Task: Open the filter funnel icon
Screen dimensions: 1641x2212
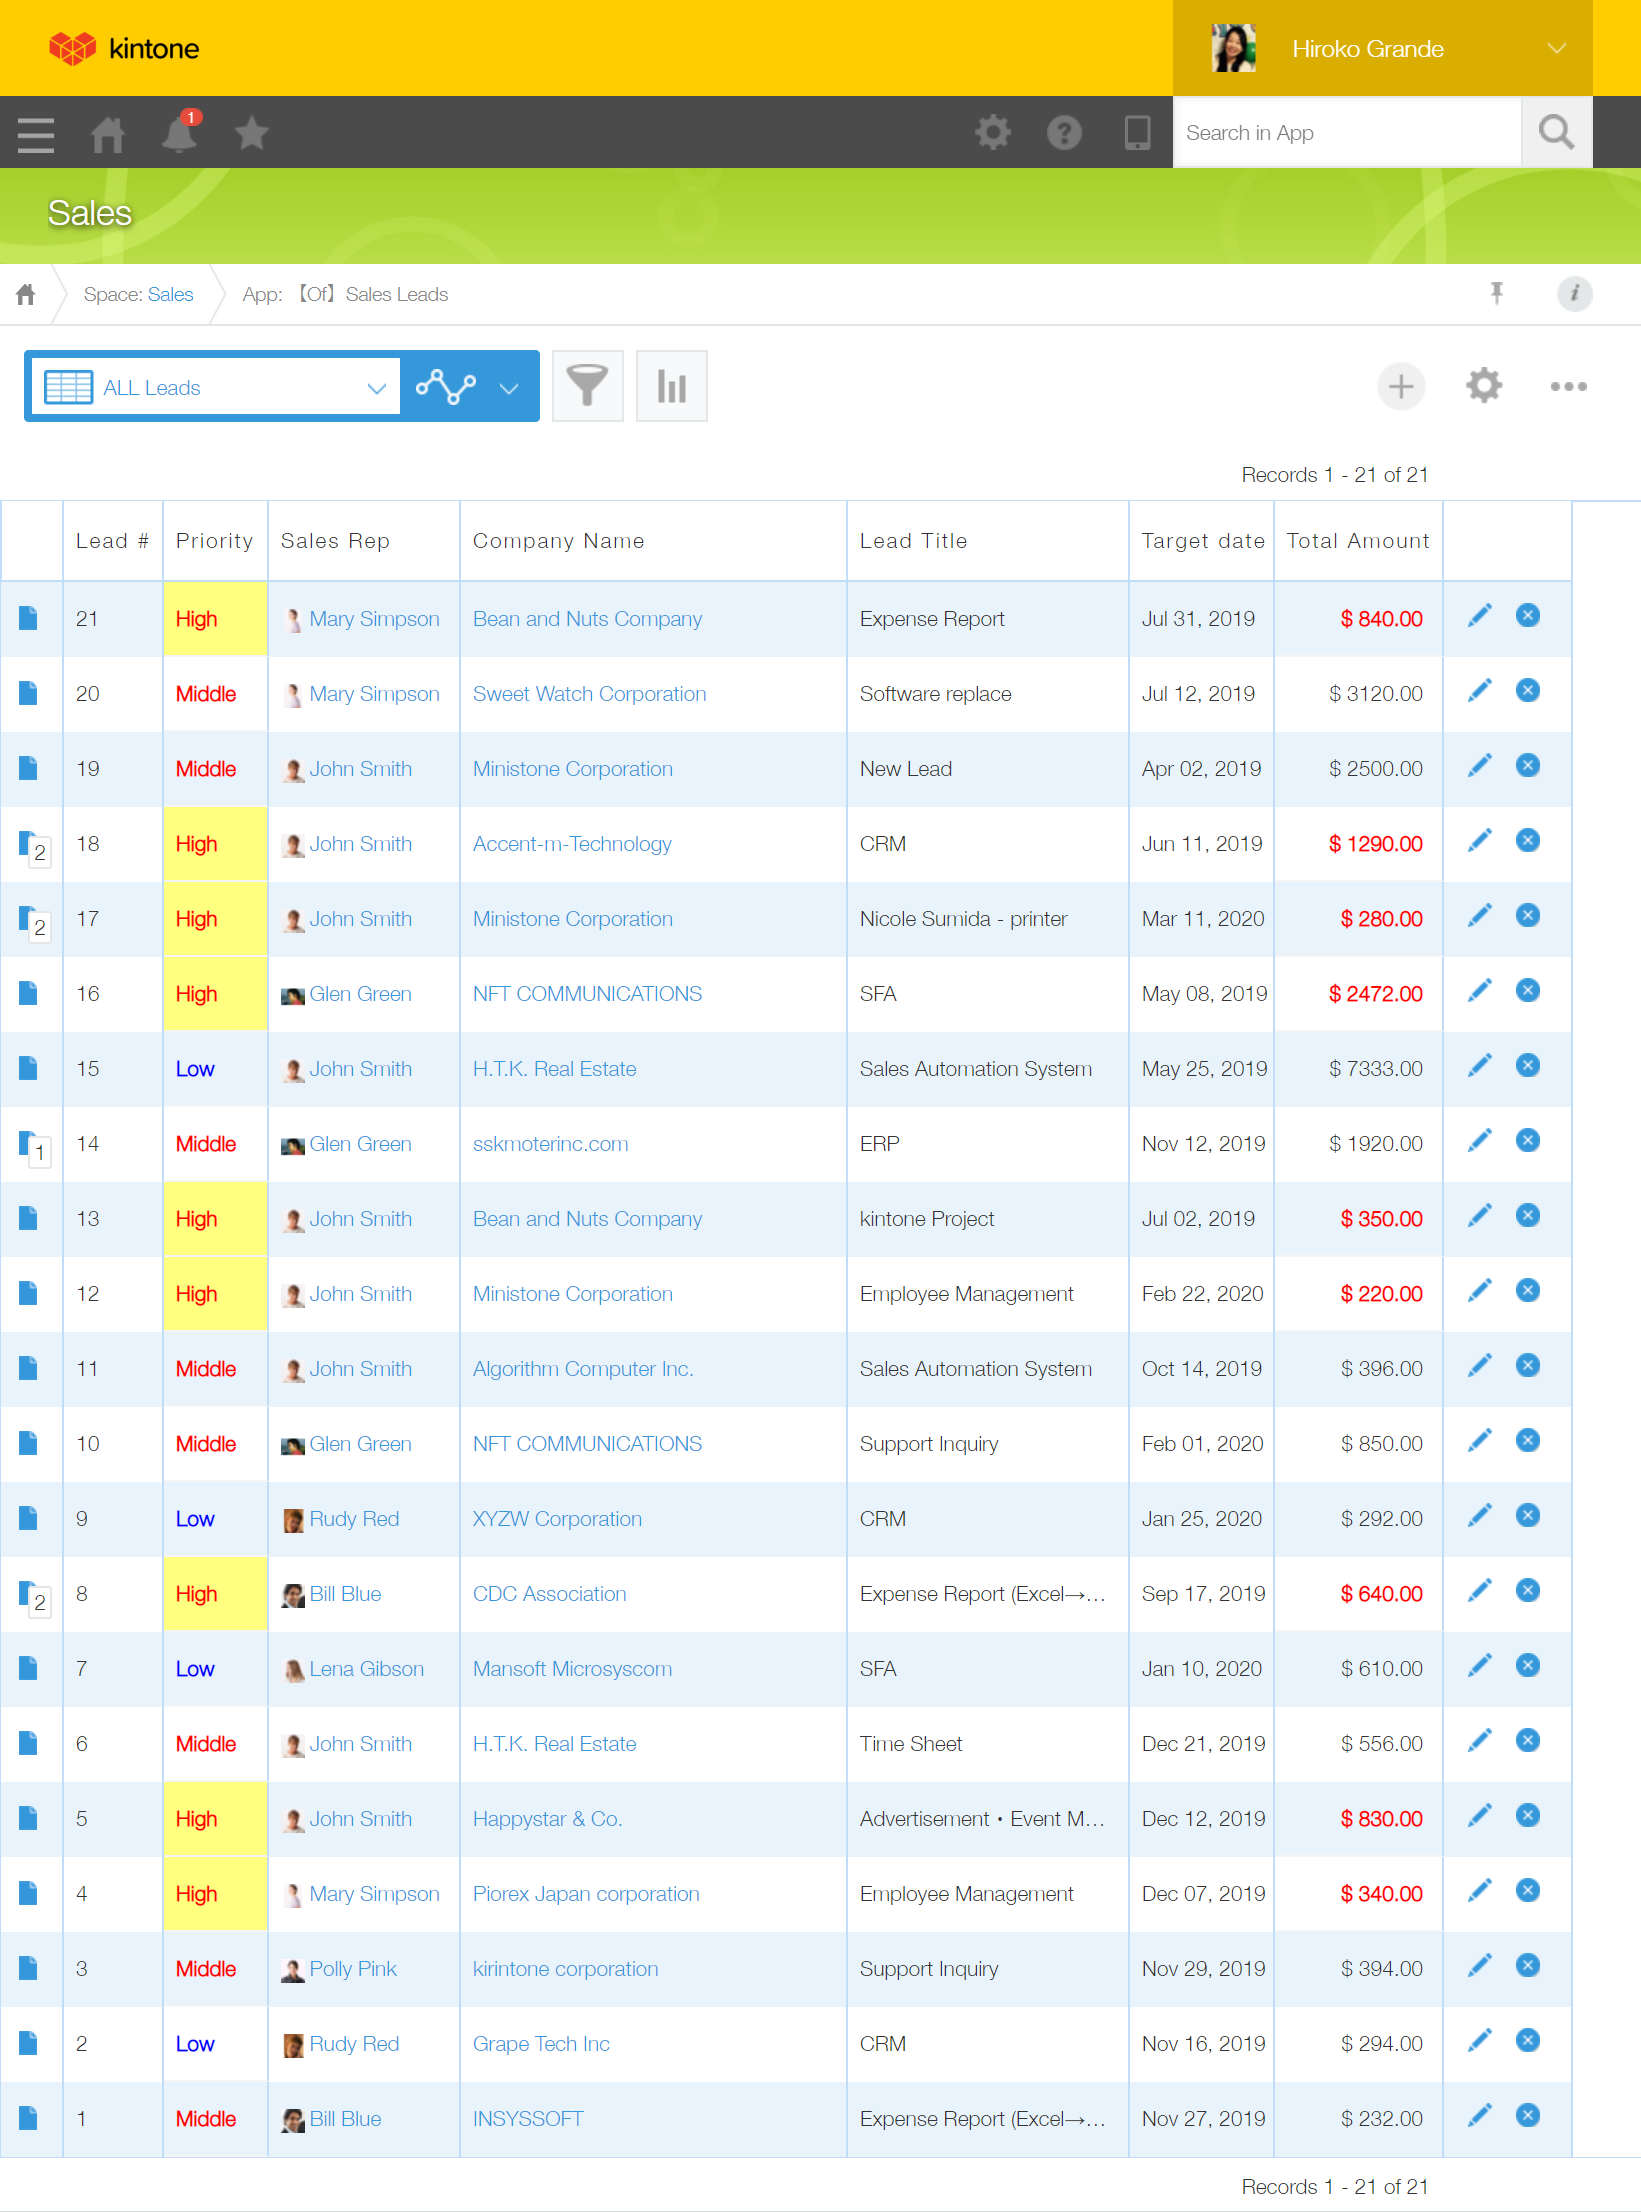Action: 587,386
